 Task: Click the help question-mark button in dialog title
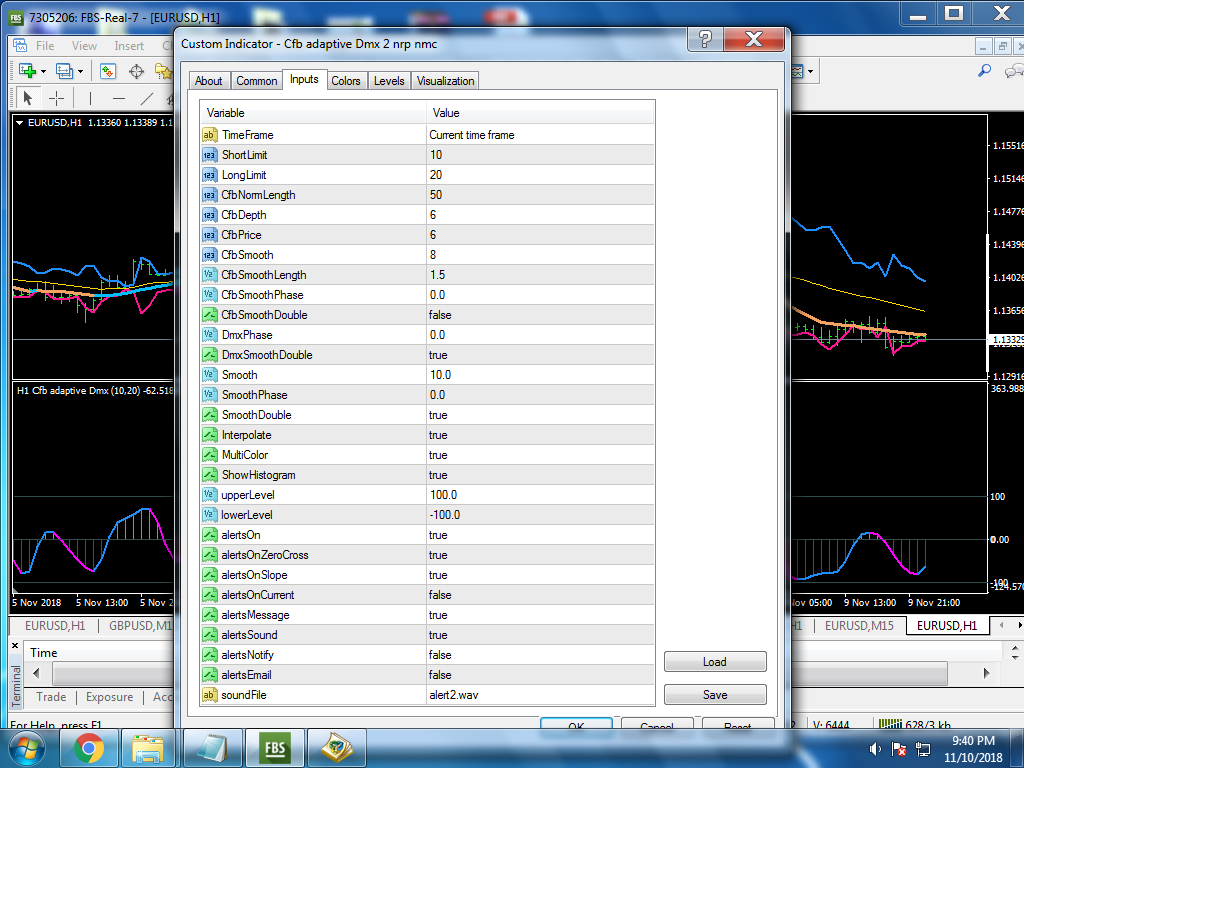[x=705, y=39]
